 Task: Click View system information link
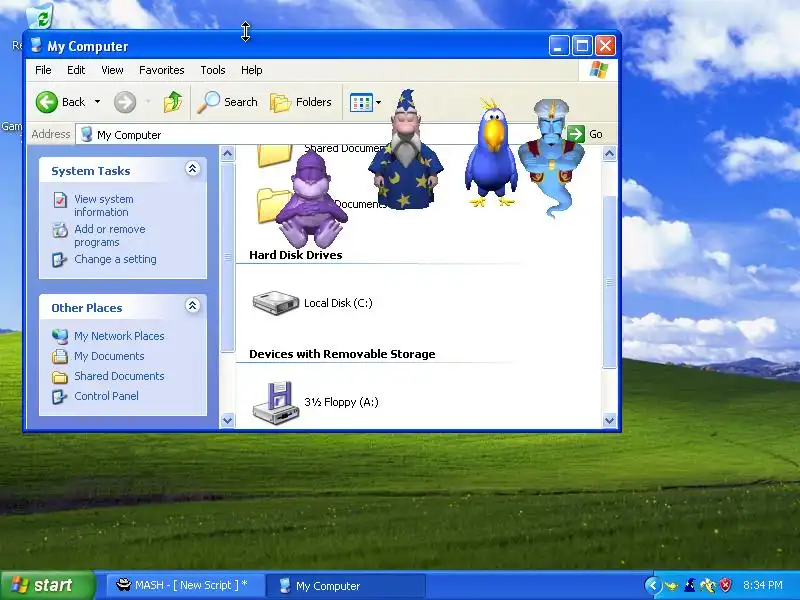point(104,206)
